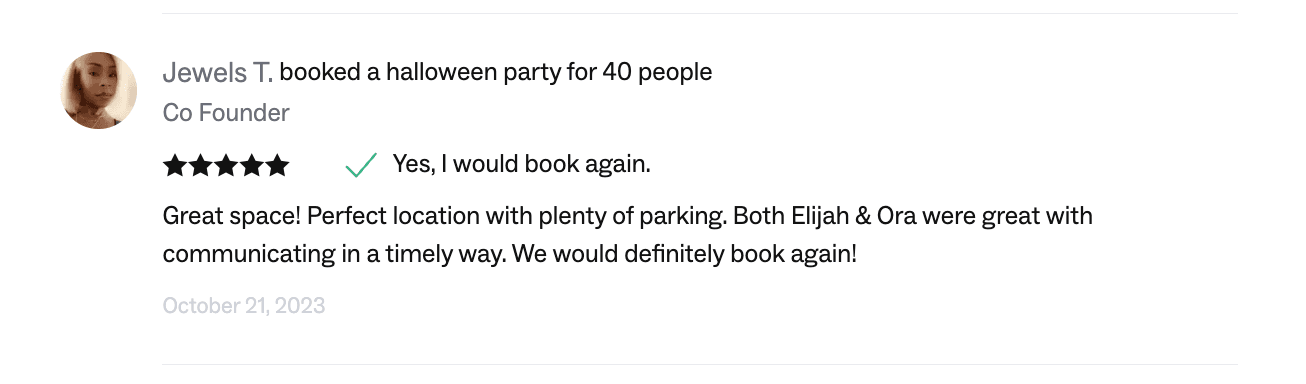
Task: Open the reviewer name Jewels T.
Action: [x=218, y=73]
